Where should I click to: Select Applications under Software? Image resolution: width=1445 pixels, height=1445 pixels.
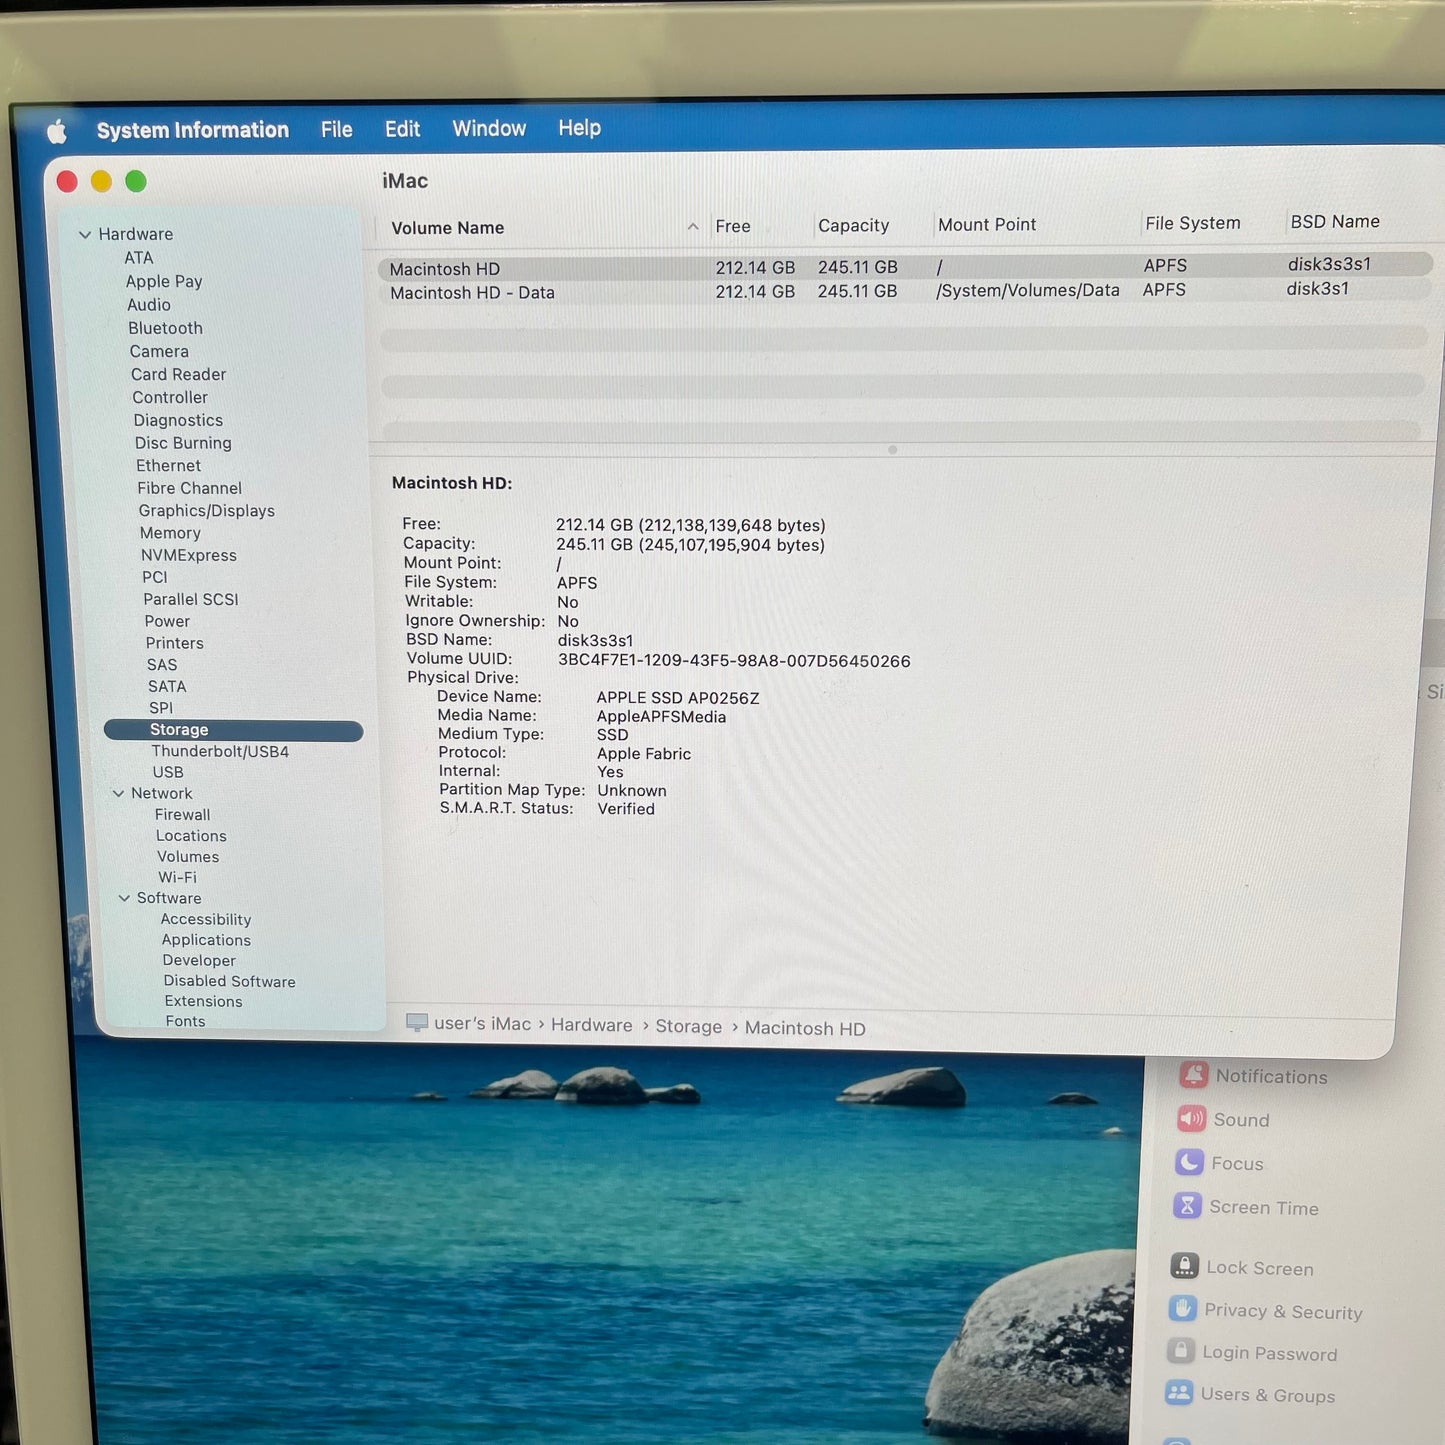206,940
